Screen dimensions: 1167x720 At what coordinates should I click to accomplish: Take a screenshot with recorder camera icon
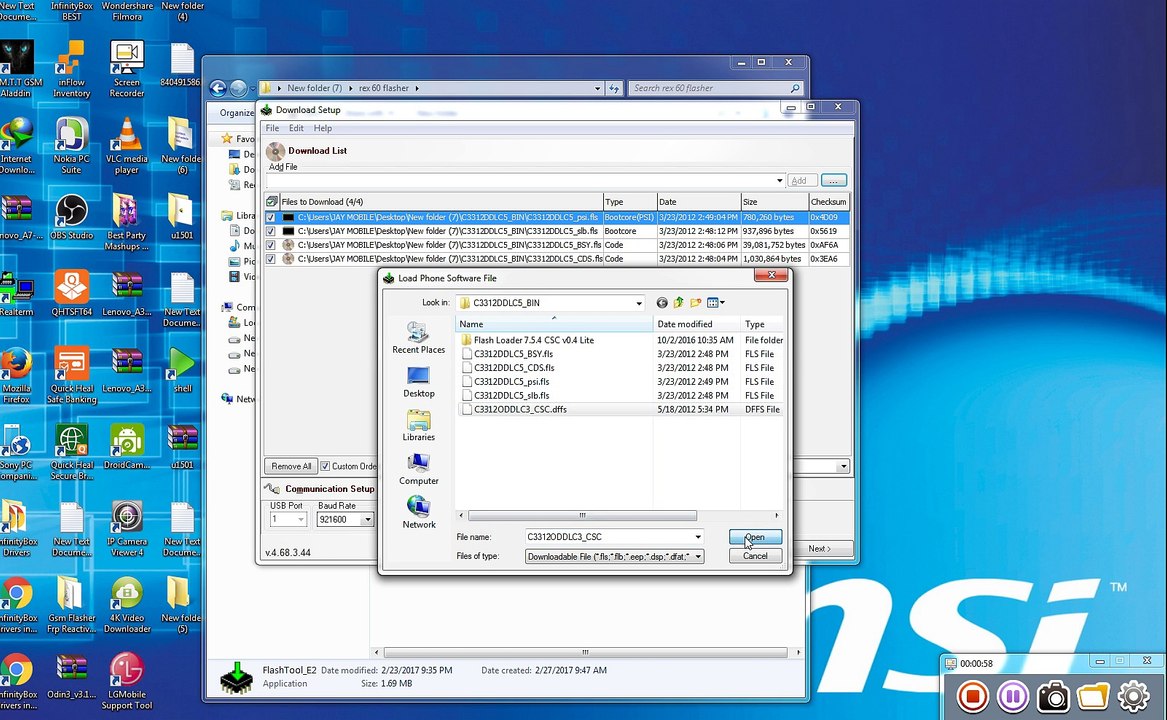pos(1053,697)
